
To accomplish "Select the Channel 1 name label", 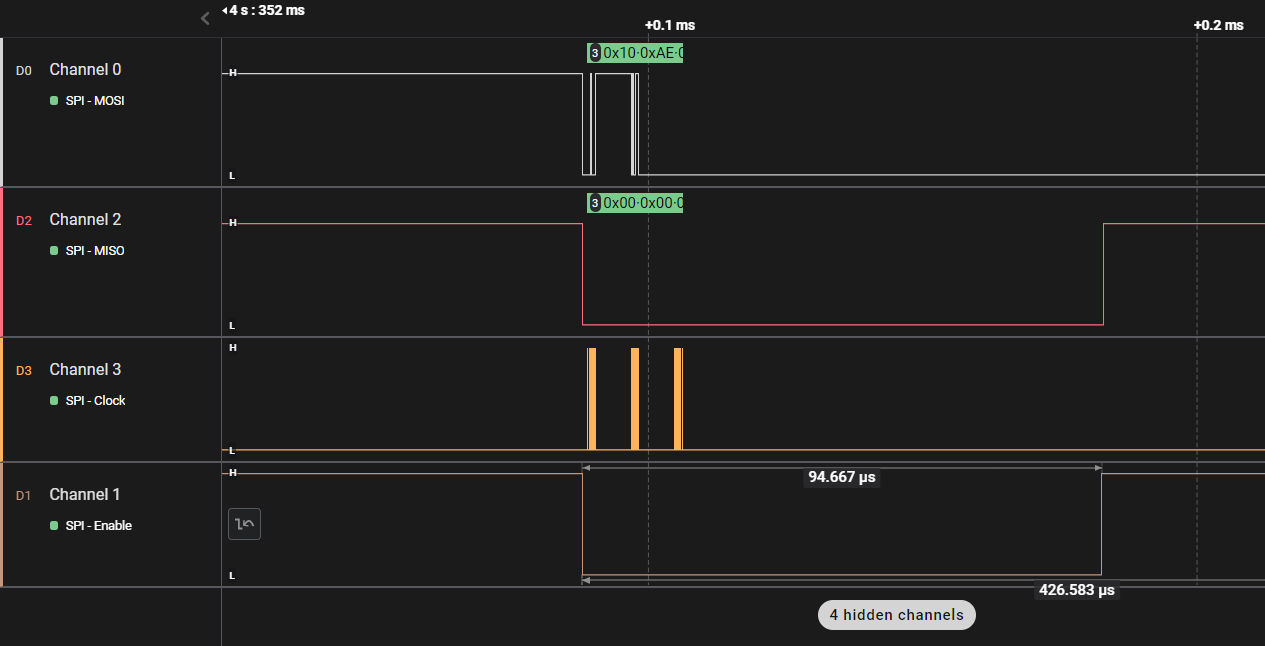I will [85, 495].
